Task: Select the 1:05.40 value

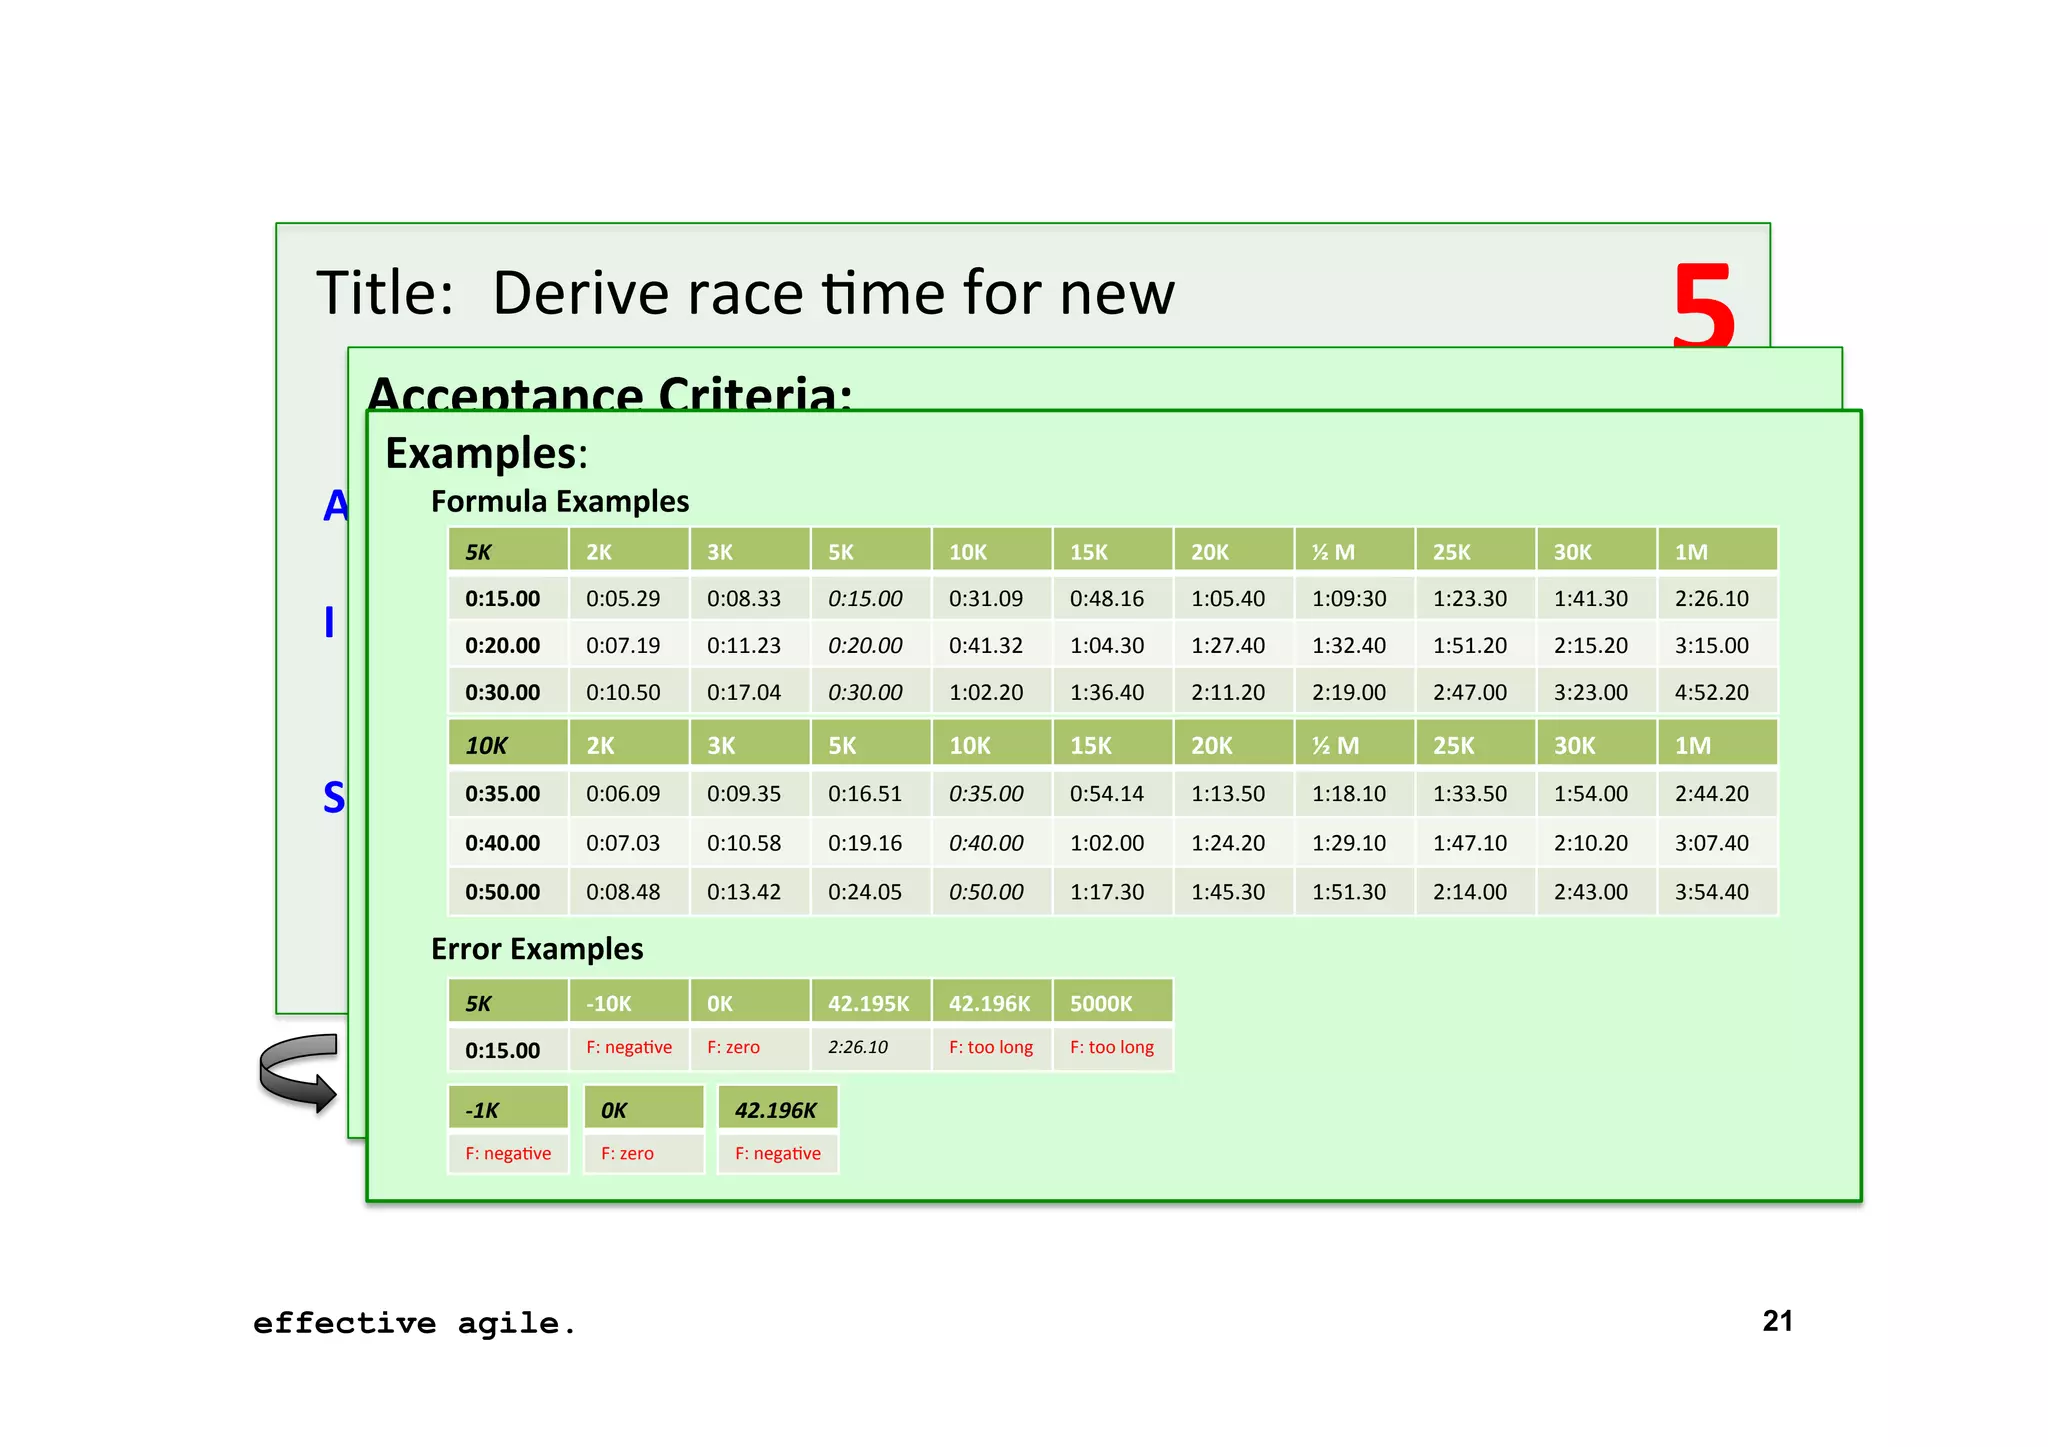Action: (1228, 599)
